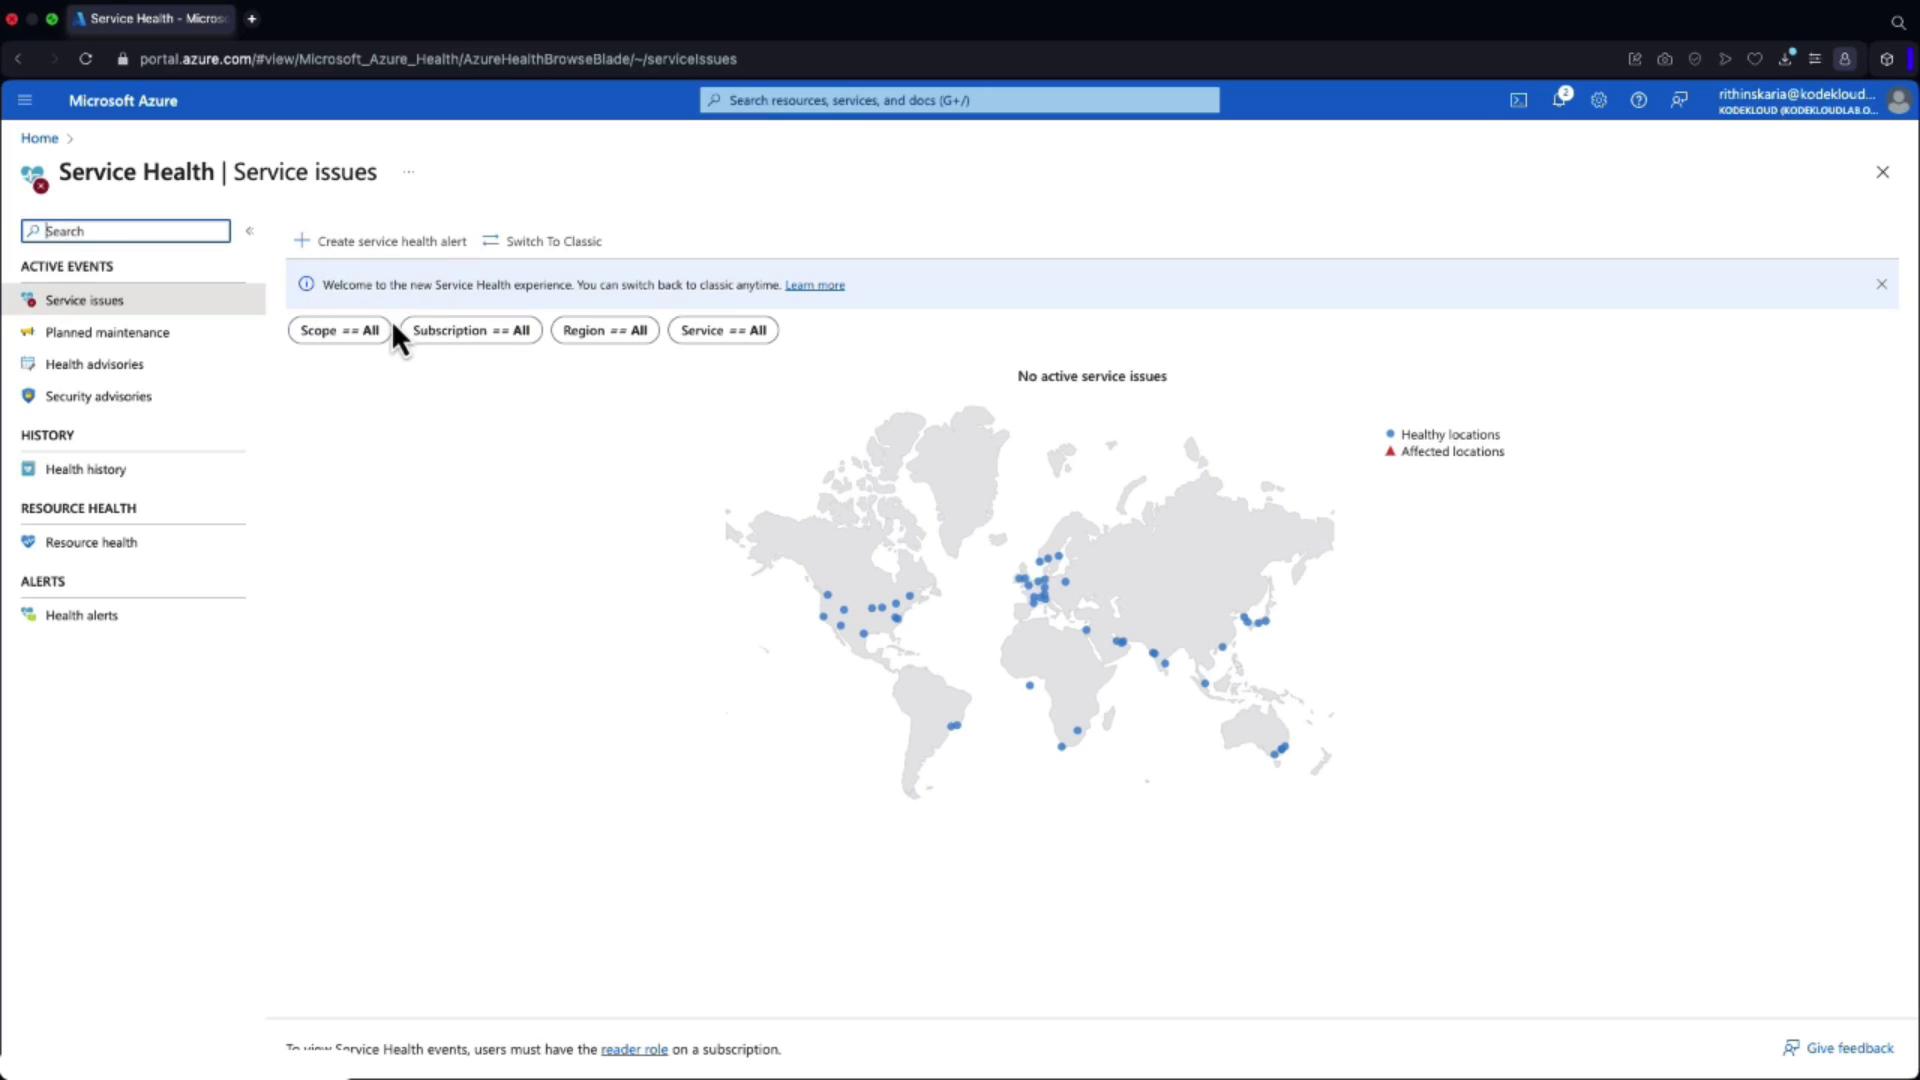Go to Health history

(85, 469)
